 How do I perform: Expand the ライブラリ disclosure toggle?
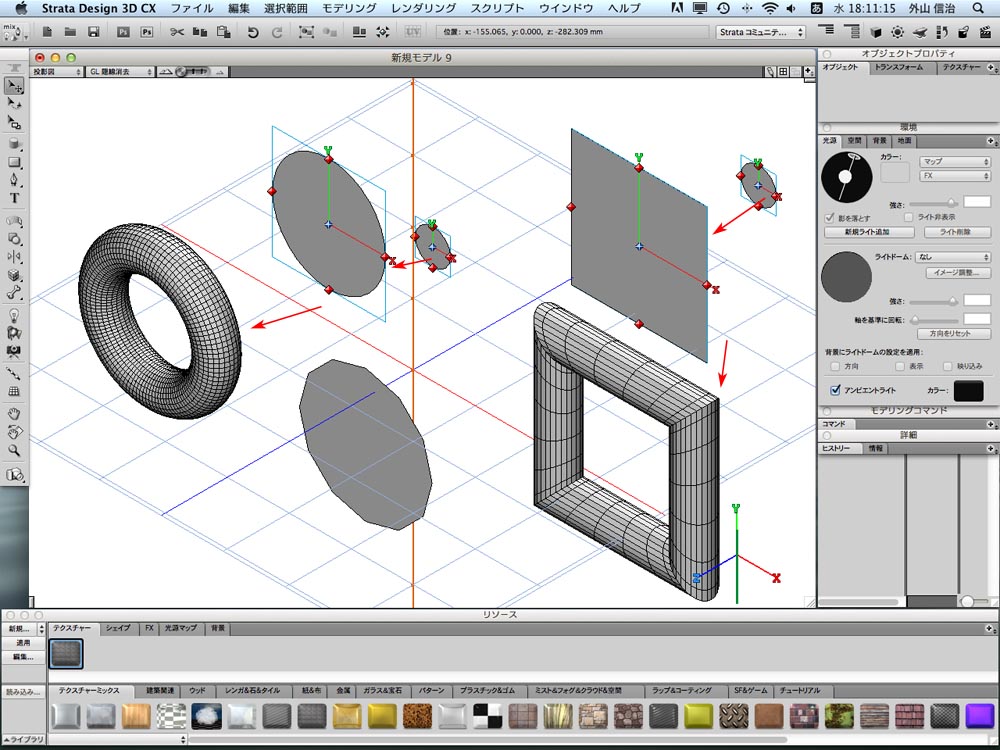(24, 739)
